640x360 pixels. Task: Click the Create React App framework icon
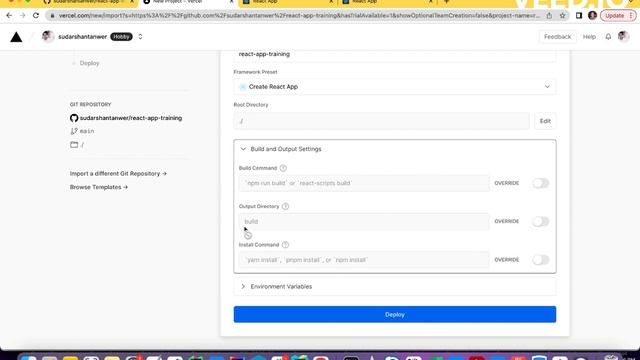243,87
